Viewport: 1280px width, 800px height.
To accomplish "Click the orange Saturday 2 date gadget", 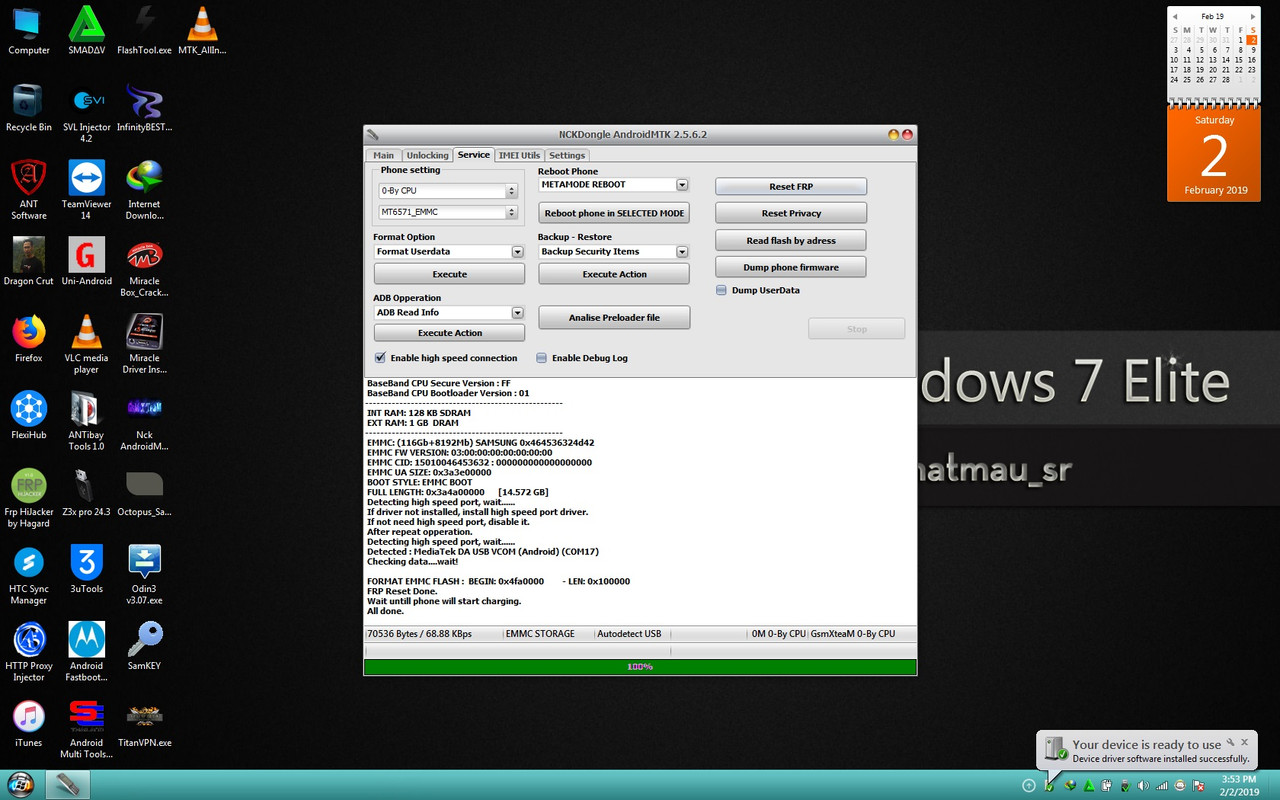I will click(1214, 154).
